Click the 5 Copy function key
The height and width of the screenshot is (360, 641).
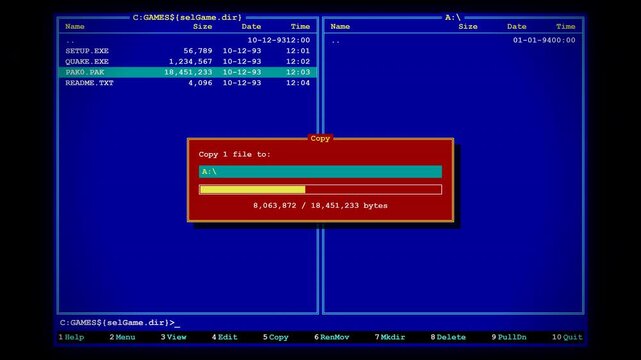(276, 337)
